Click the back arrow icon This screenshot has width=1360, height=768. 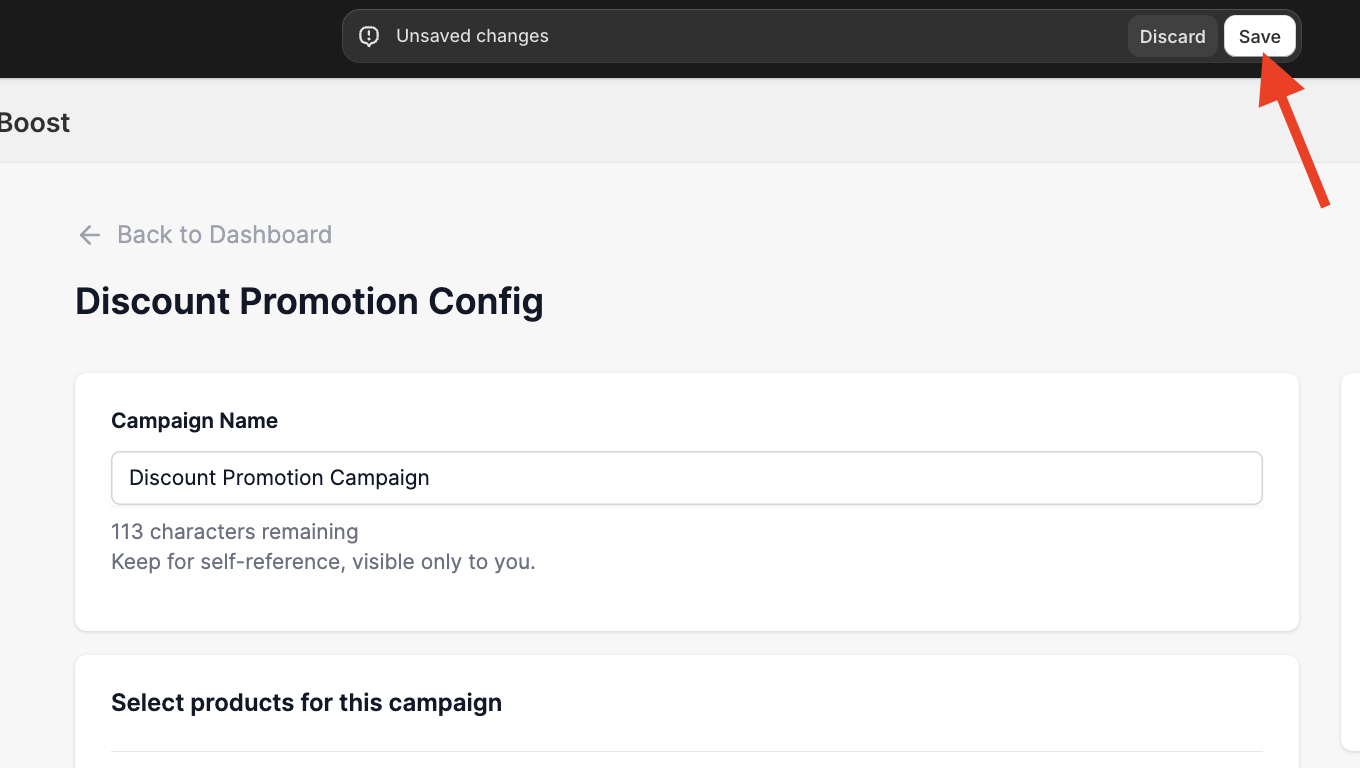point(90,235)
